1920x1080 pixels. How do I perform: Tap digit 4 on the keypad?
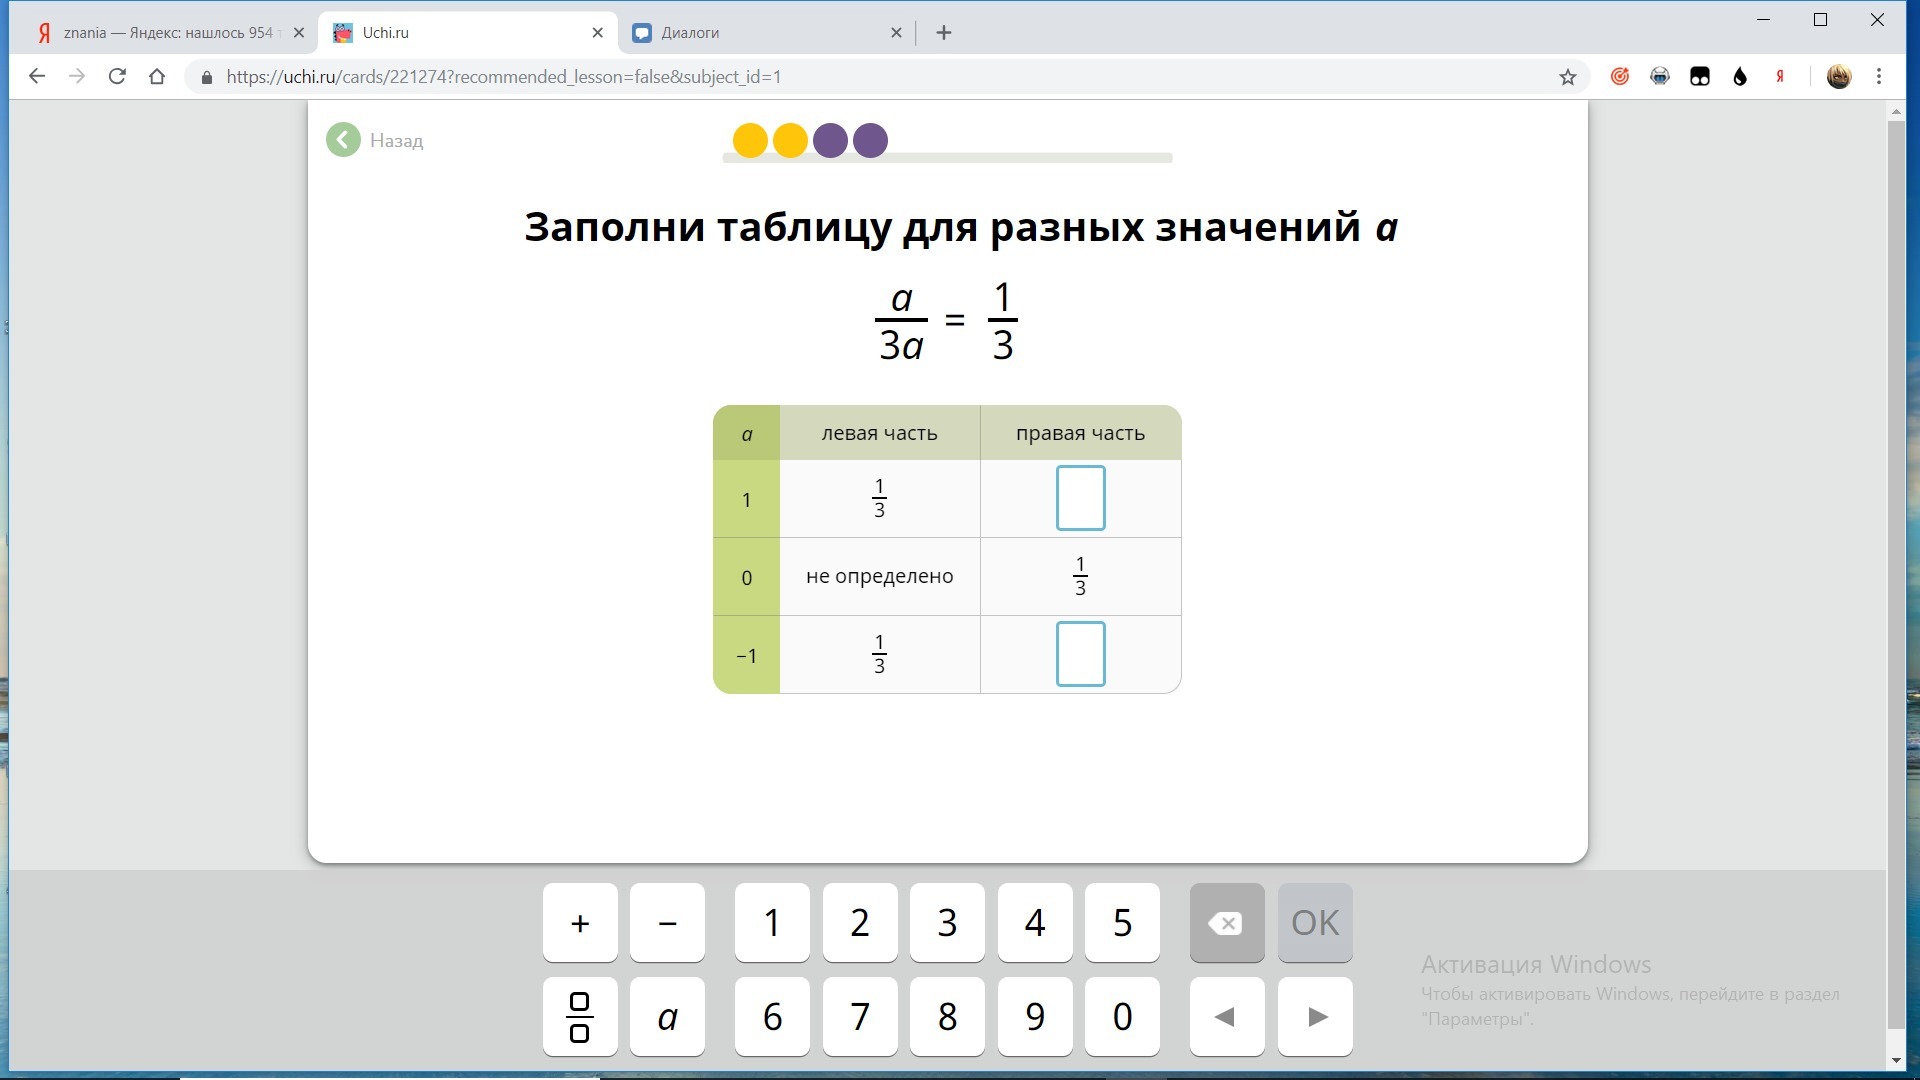(1035, 922)
